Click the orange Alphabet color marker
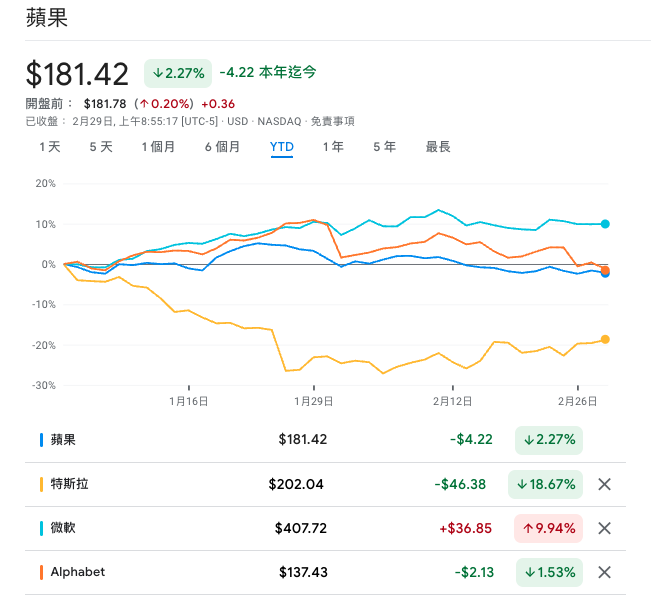This screenshot has width=651, height=604. coord(42,572)
